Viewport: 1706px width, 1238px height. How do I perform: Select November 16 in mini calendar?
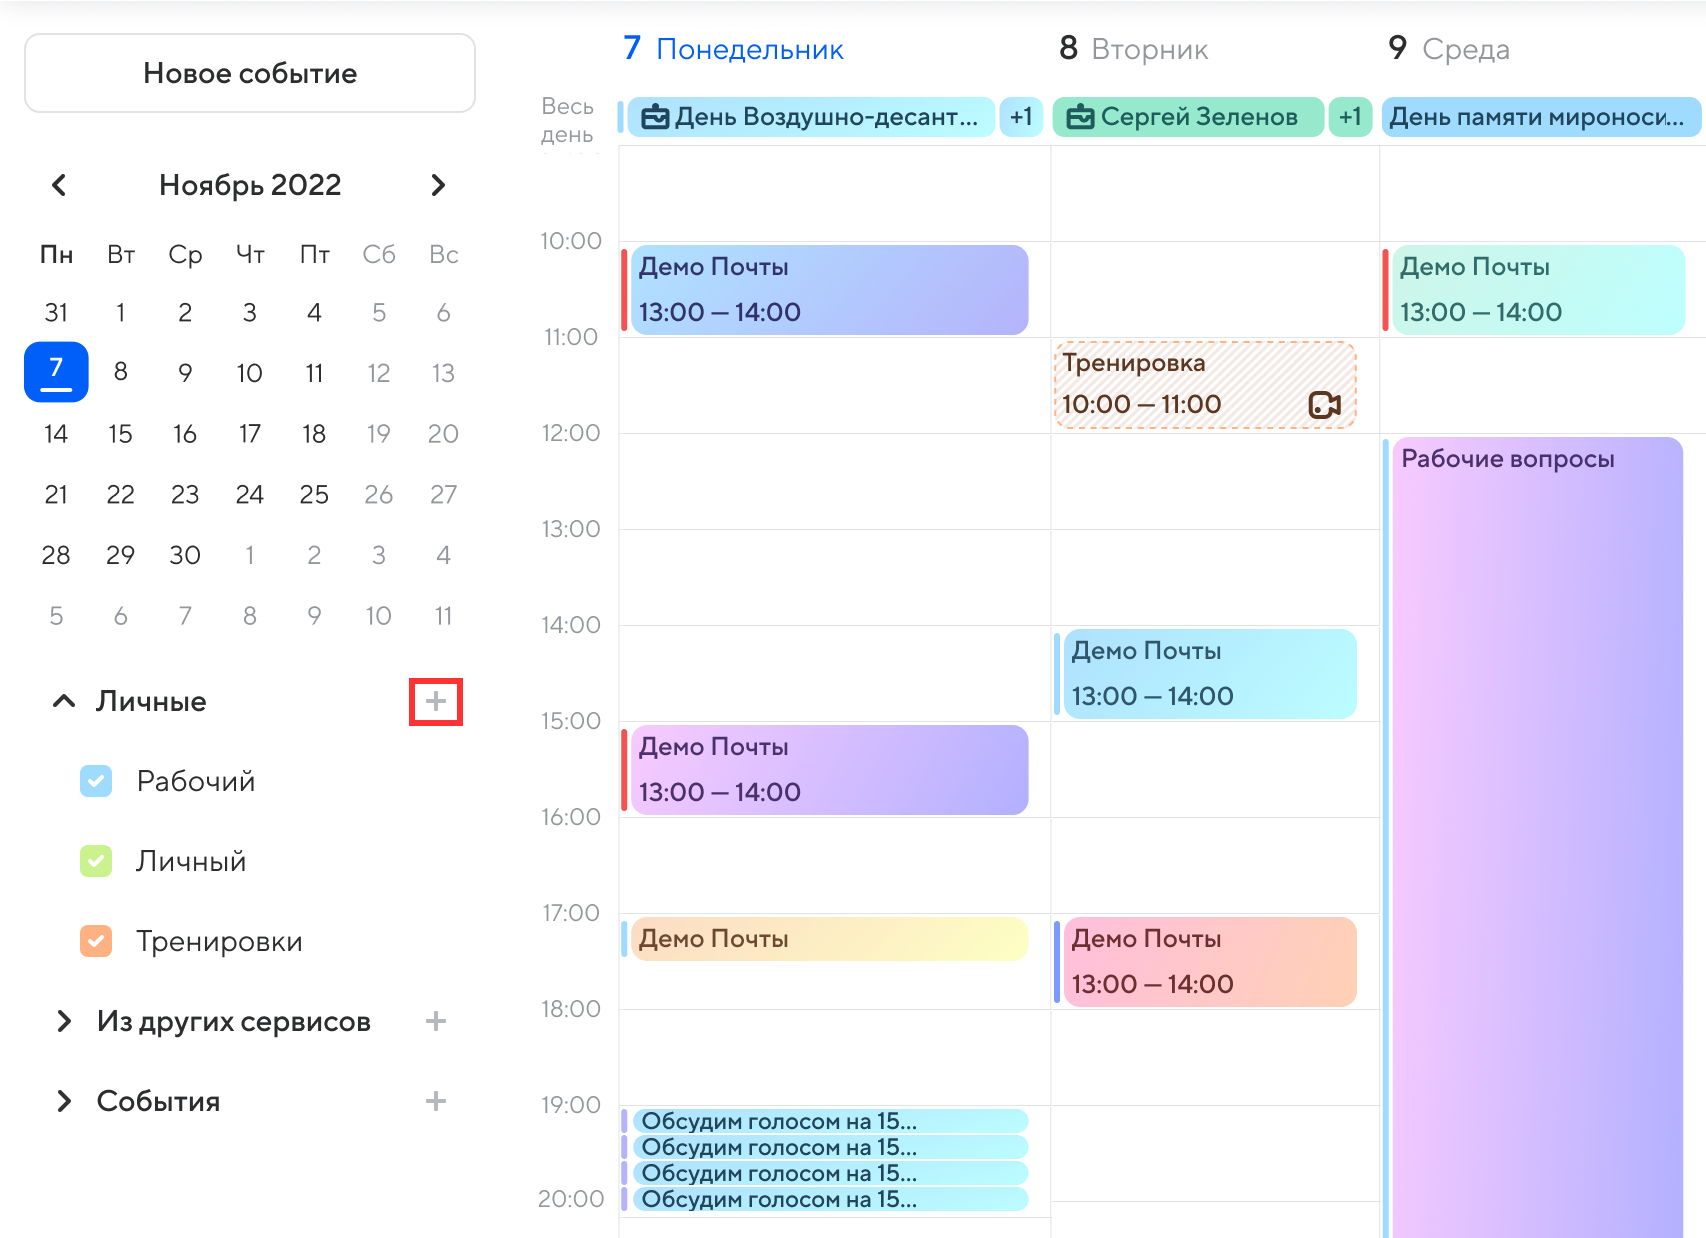click(x=185, y=434)
